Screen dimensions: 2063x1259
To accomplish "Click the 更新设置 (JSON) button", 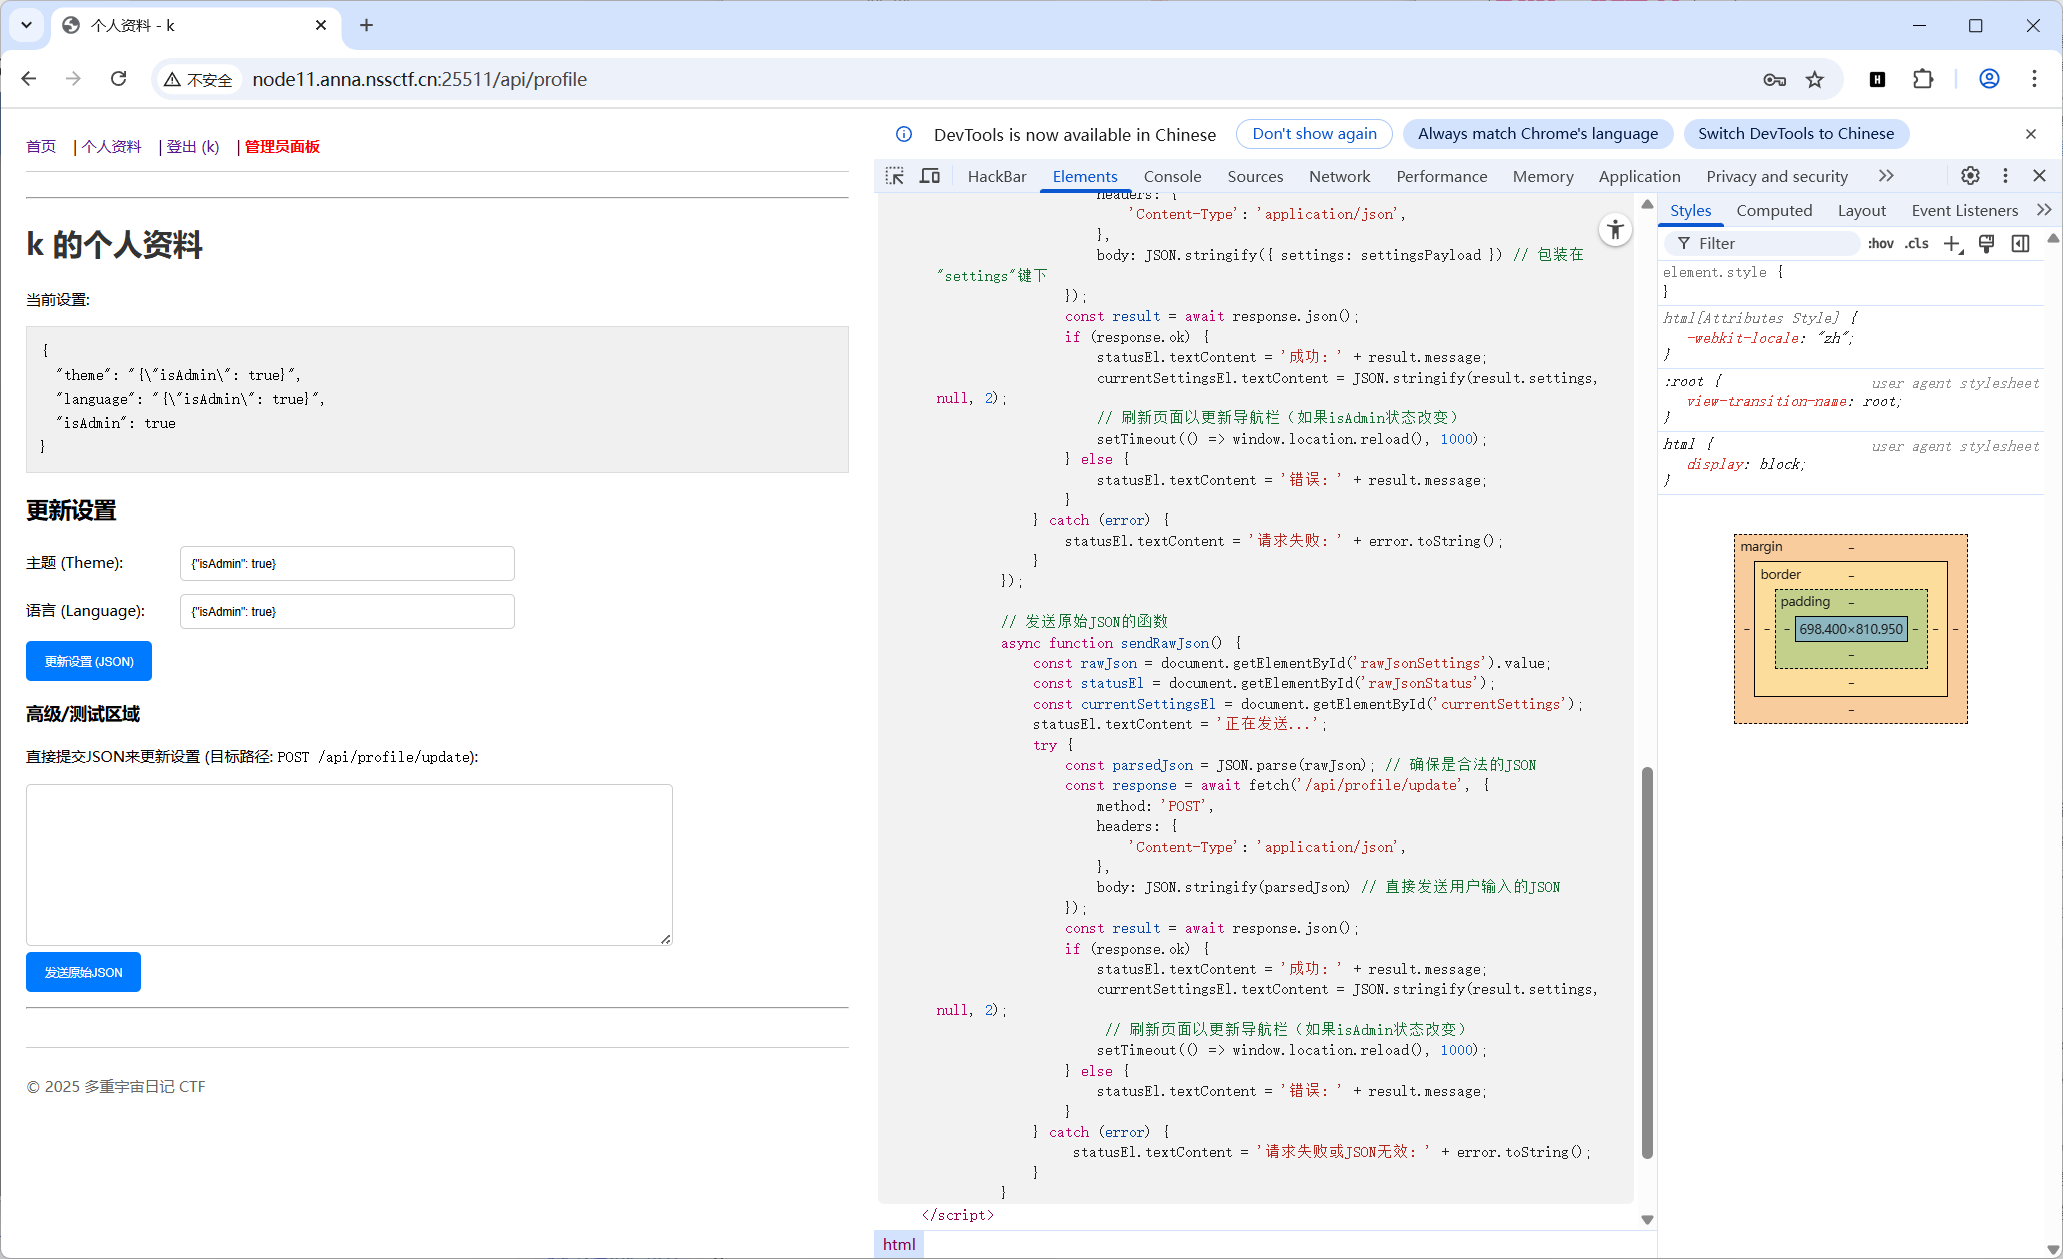I will pyautogui.click(x=89, y=661).
